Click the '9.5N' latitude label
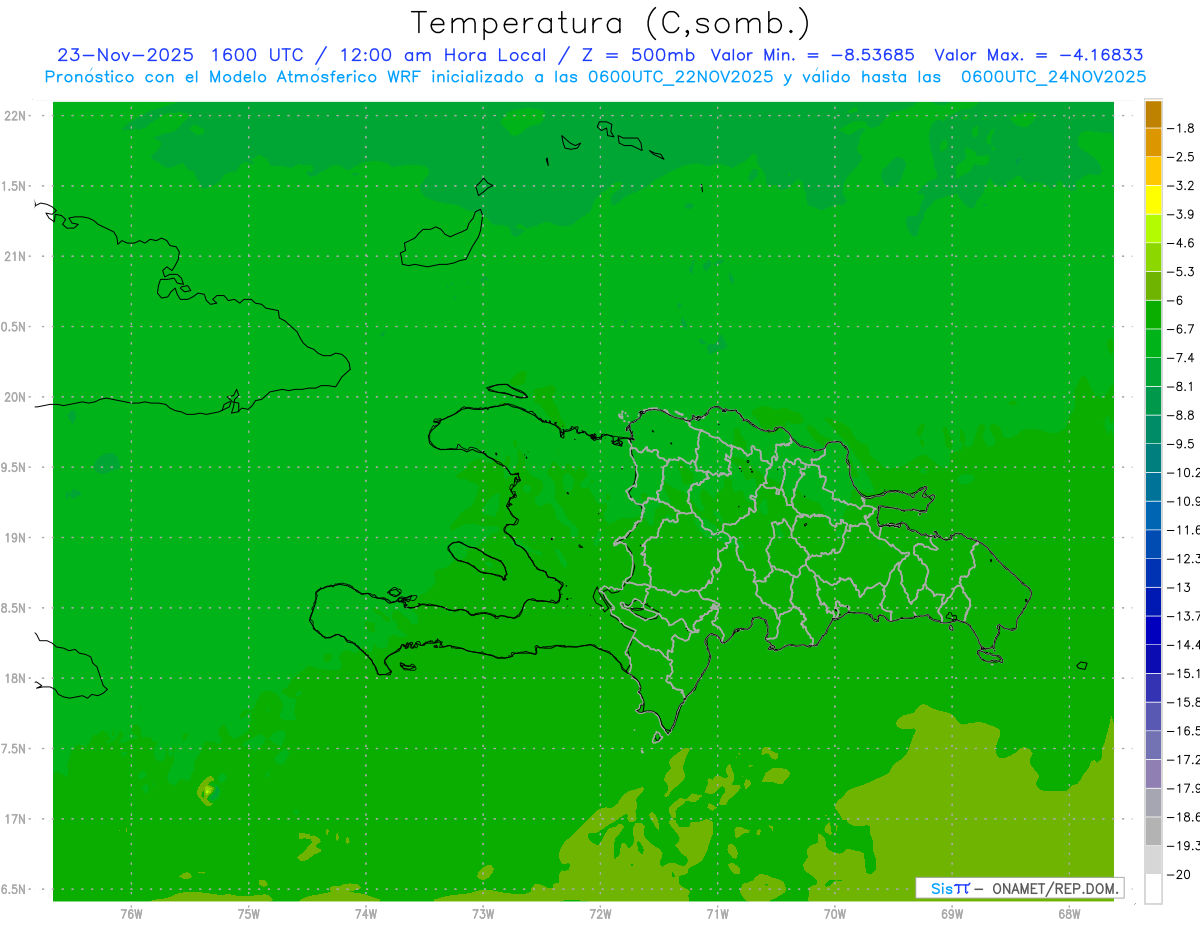The height and width of the screenshot is (927, 1200). click(14, 467)
